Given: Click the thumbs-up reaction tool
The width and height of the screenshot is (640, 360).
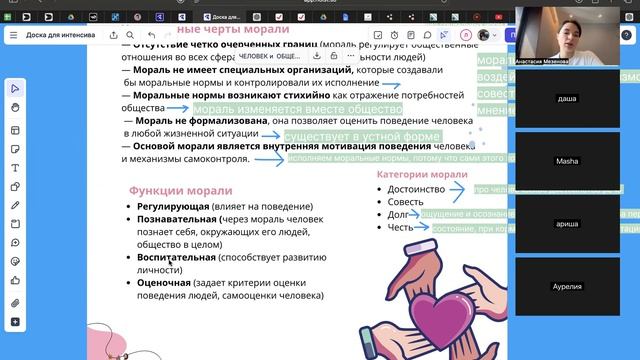Looking at the screenshot, I should [15, 280].
